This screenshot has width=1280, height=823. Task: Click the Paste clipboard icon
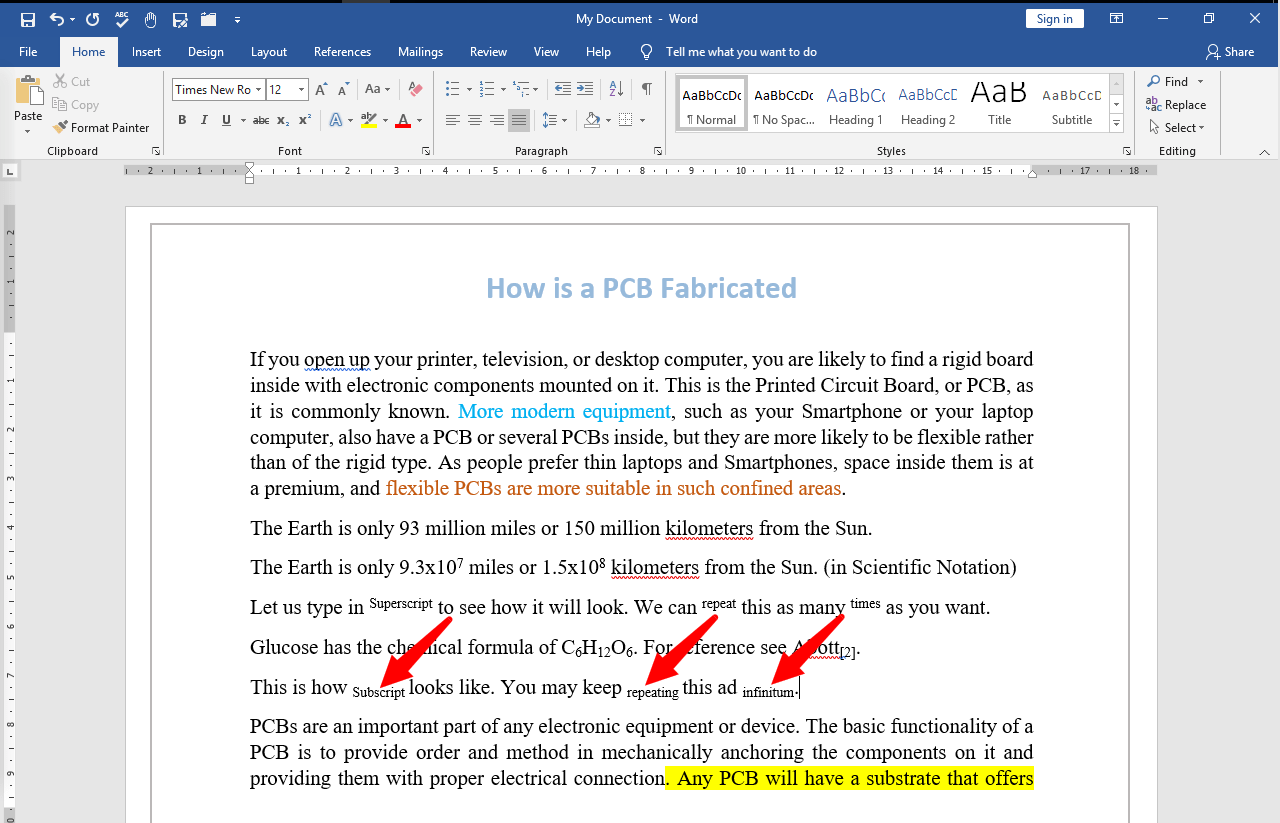tap(29, 91)
